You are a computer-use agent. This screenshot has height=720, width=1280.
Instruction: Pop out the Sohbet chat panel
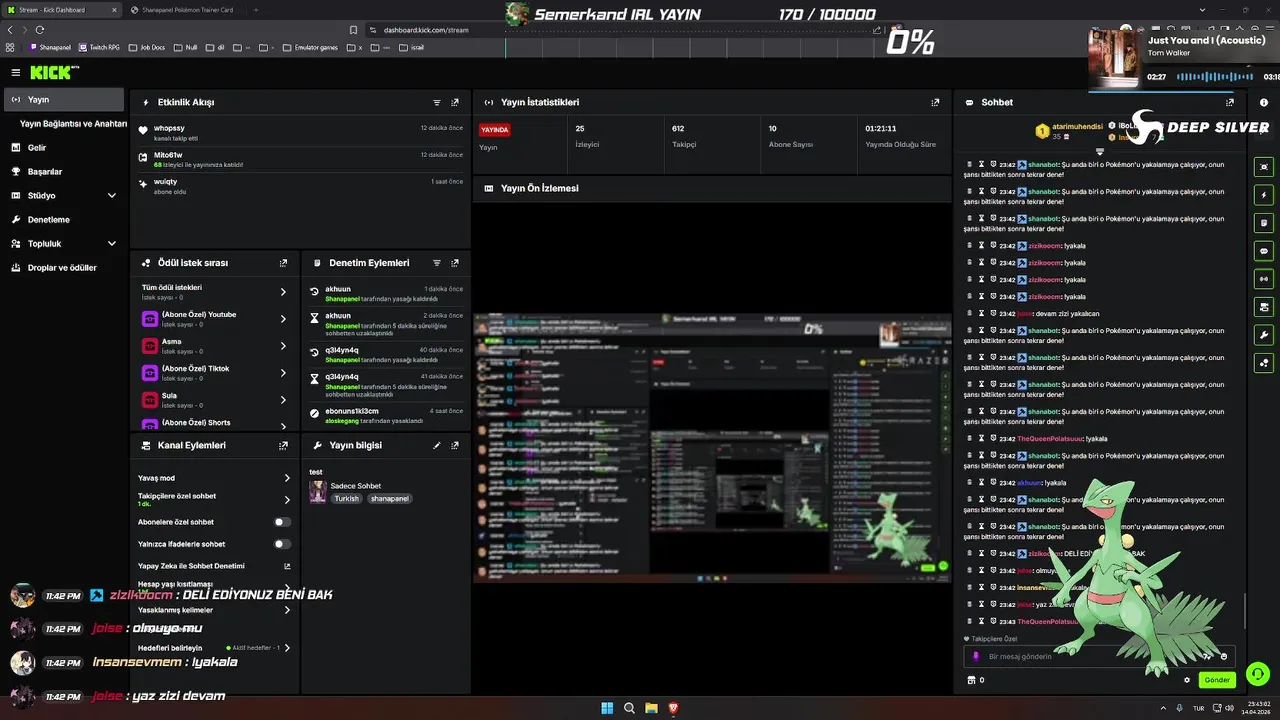pyautogui.click(x=1230, y=102)
